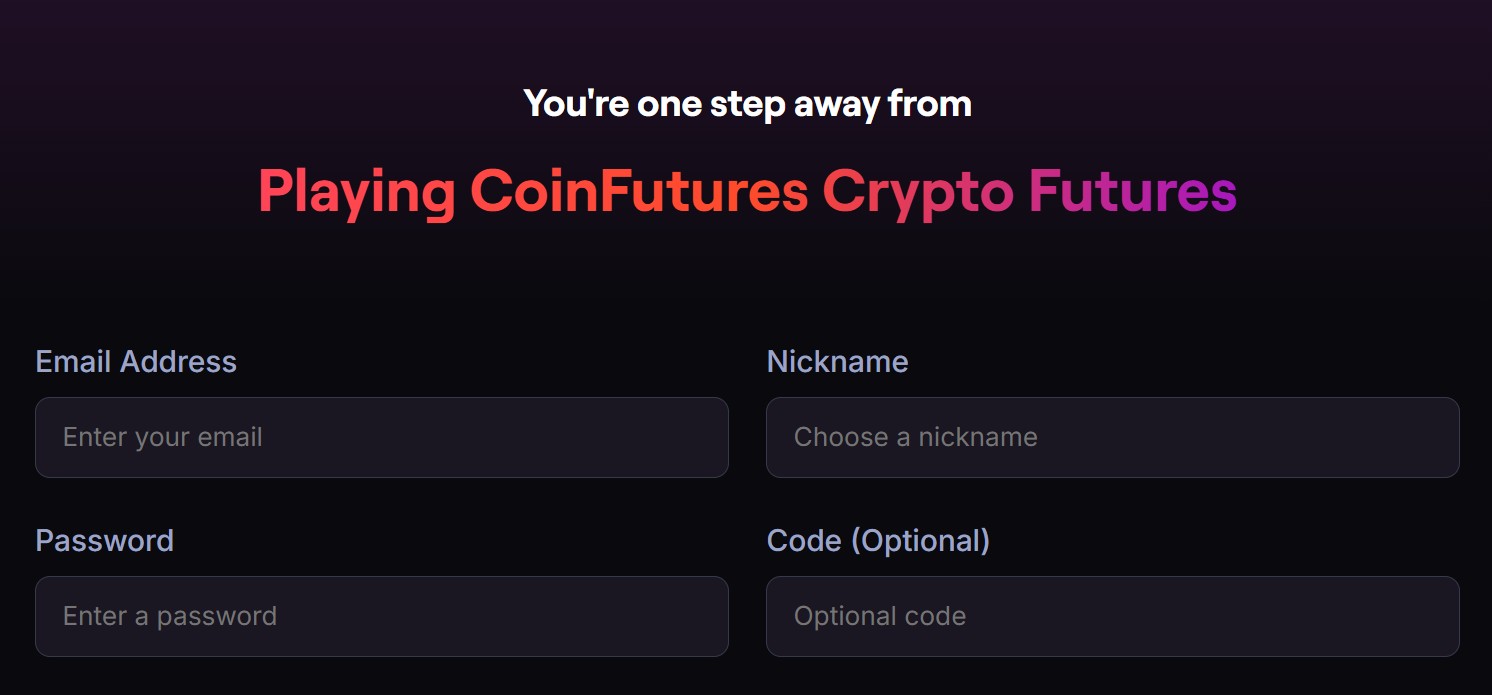Focus the Nickname input field
The image size is (1492, 695).
(1112, 437)
